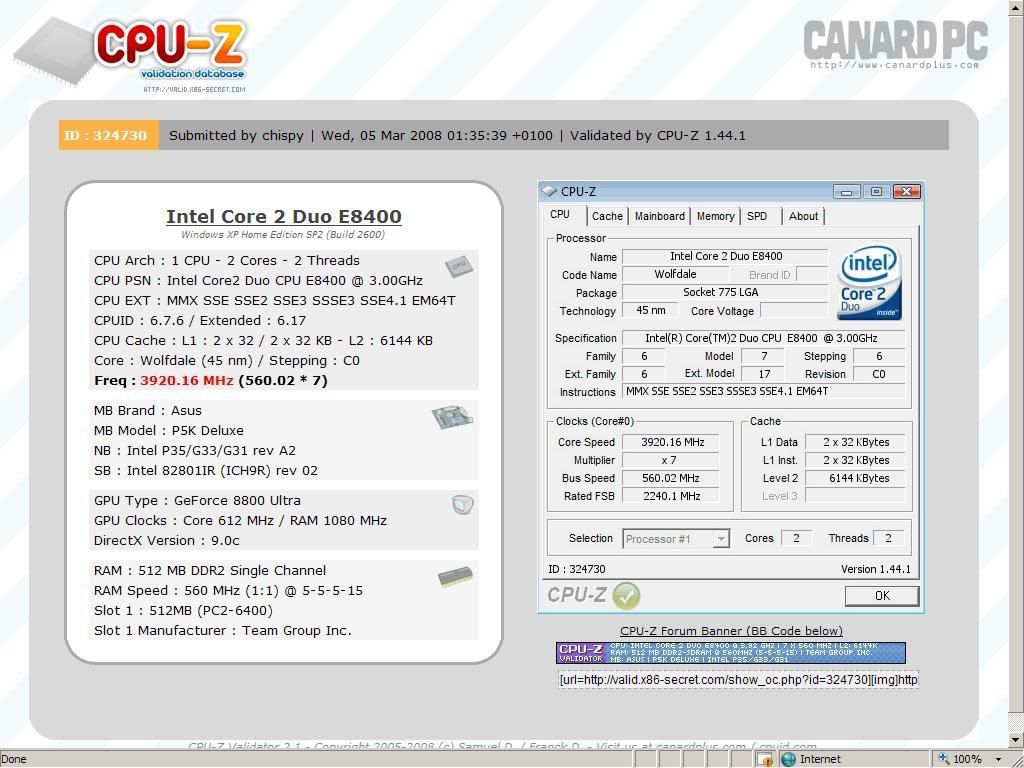Click the CPU-Z Validator forum banner image
This screenshot has height=768, width=1024.
pyautogui.click(x=731, y=653)
